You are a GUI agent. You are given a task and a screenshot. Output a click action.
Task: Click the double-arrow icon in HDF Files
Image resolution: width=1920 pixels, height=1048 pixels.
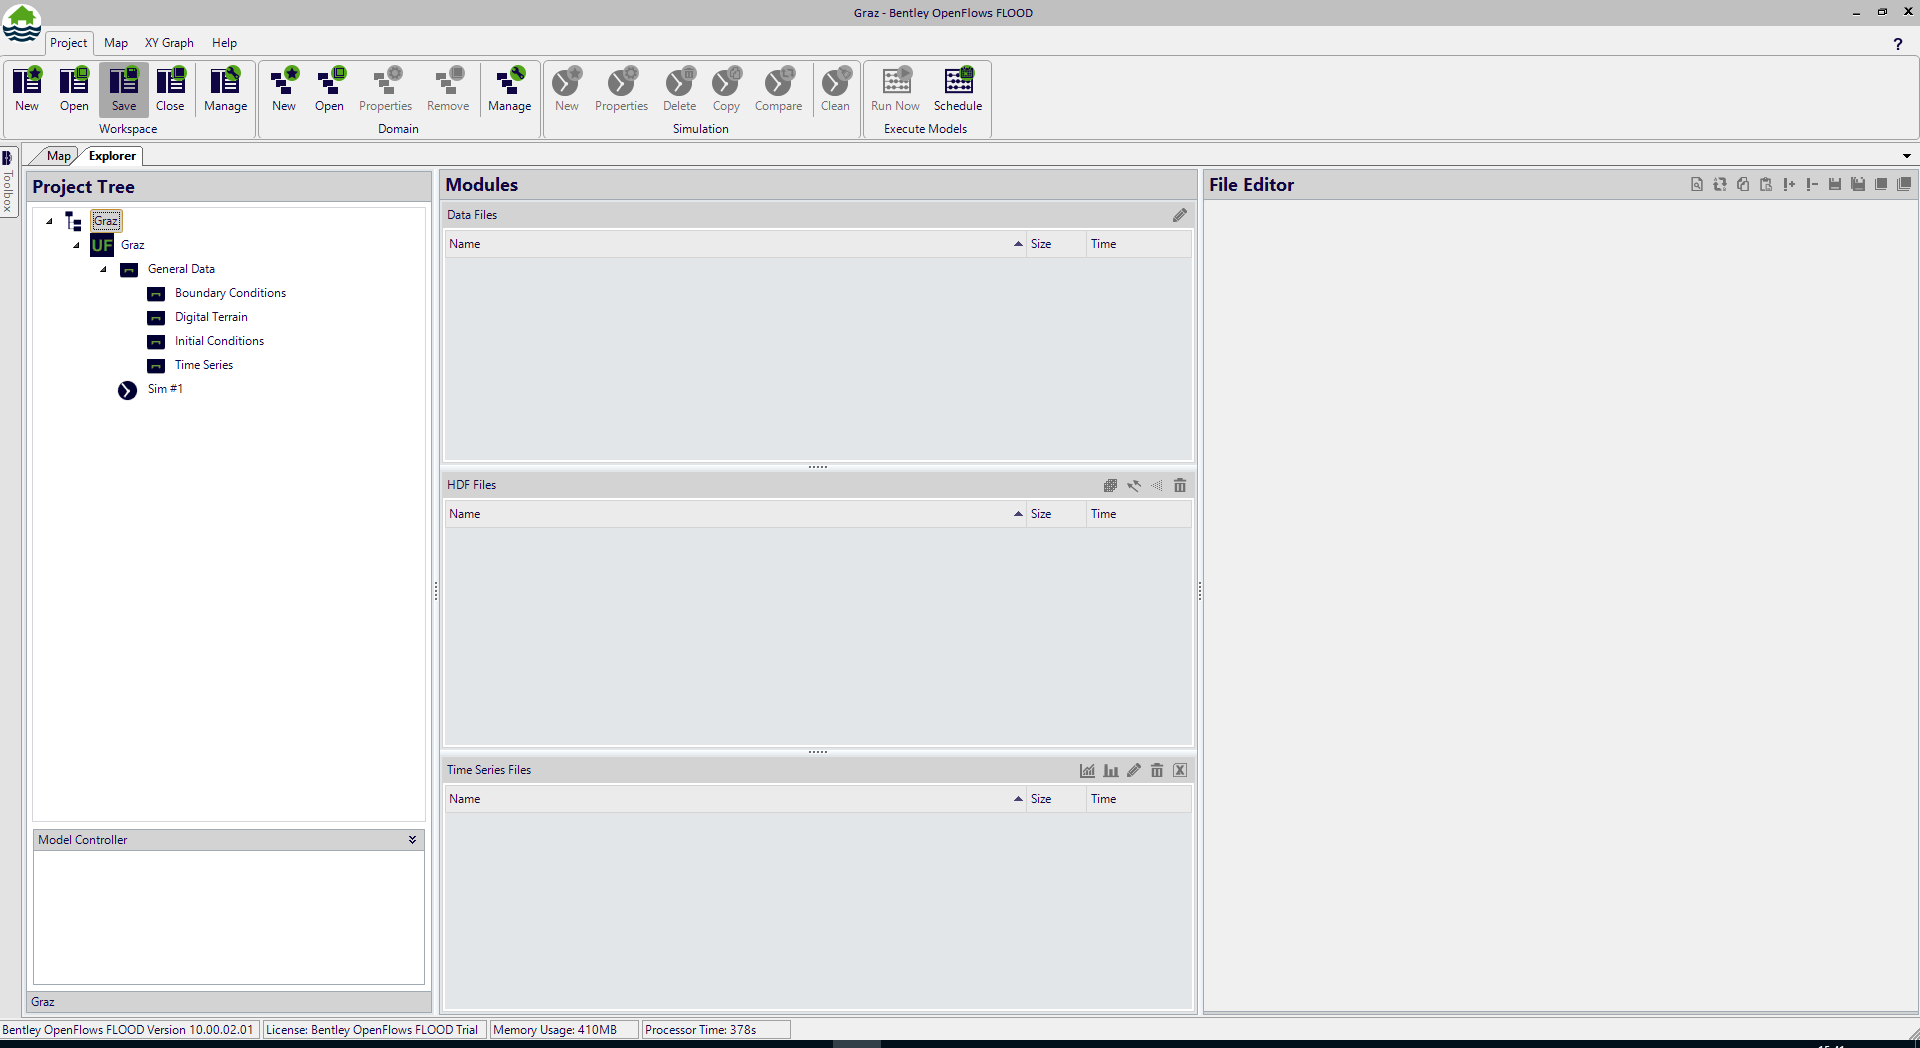(x=1134, y=485)
